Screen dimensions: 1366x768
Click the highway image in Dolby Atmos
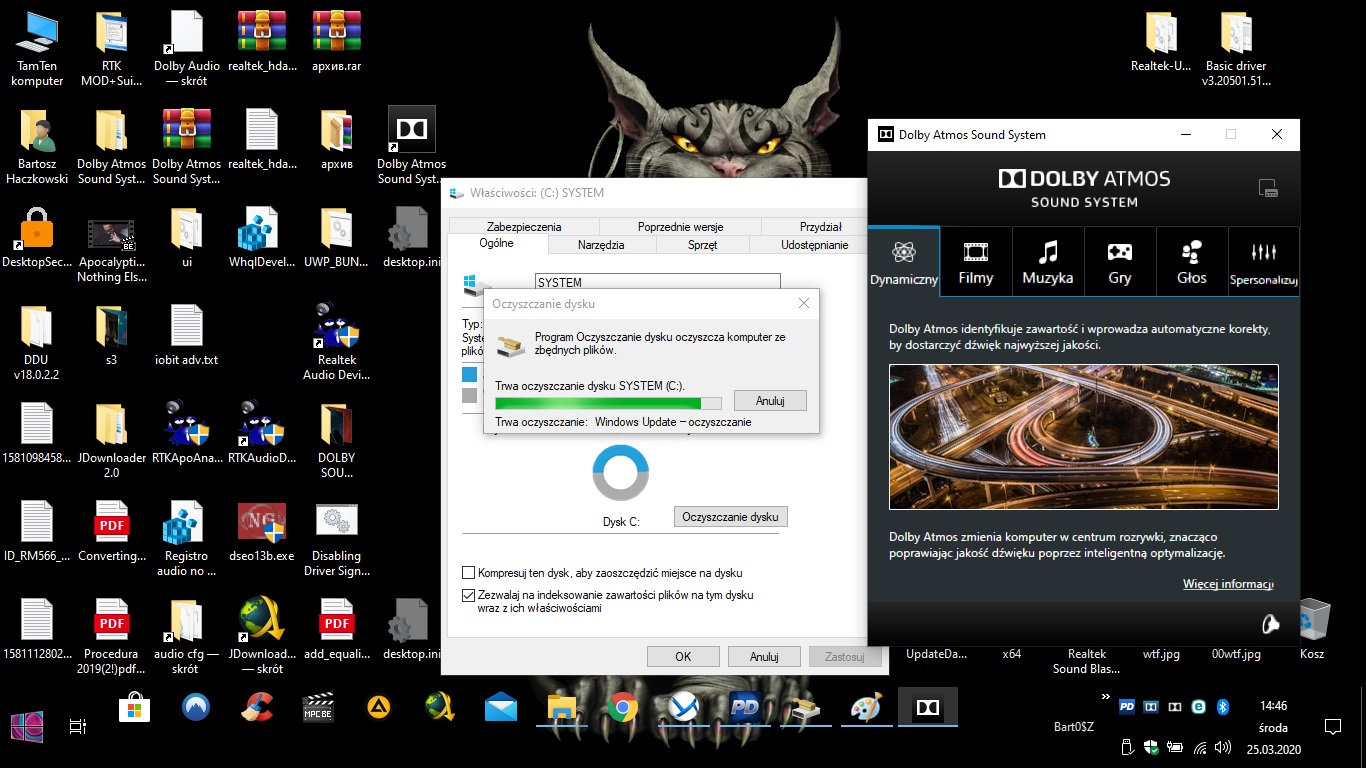pyautogui.click(x=1084, y=437)
